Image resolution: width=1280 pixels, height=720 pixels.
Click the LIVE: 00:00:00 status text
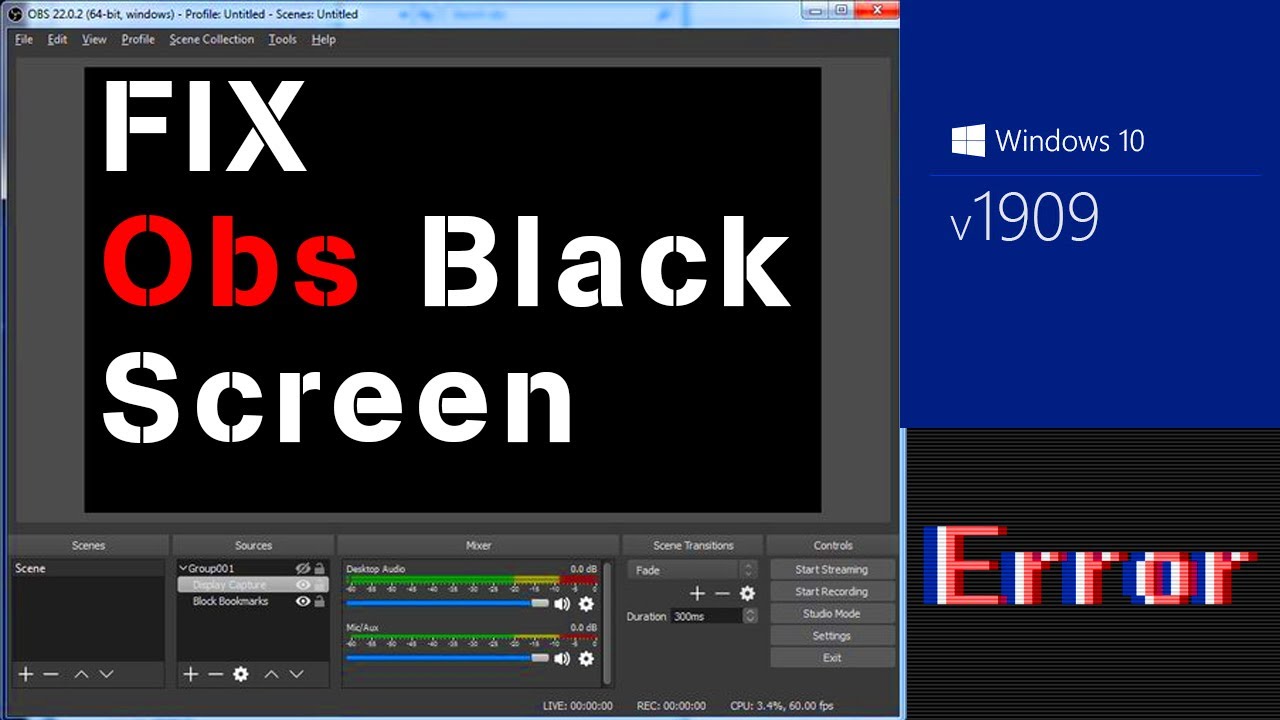[578, 706]
